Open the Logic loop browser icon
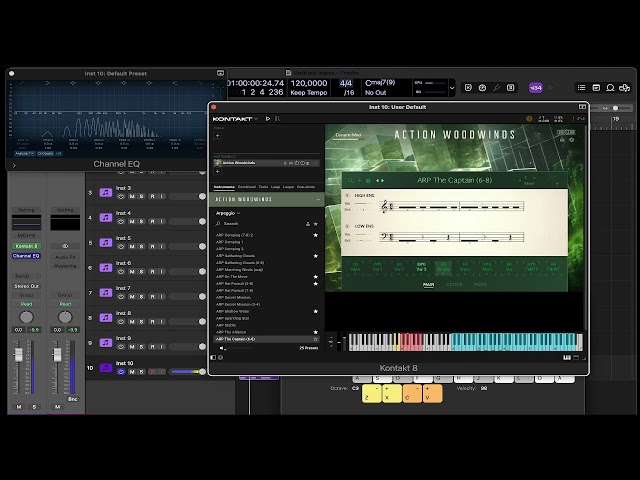Image resolution: width=640 pixels, height=480 pixels. (x=610, y=88)
